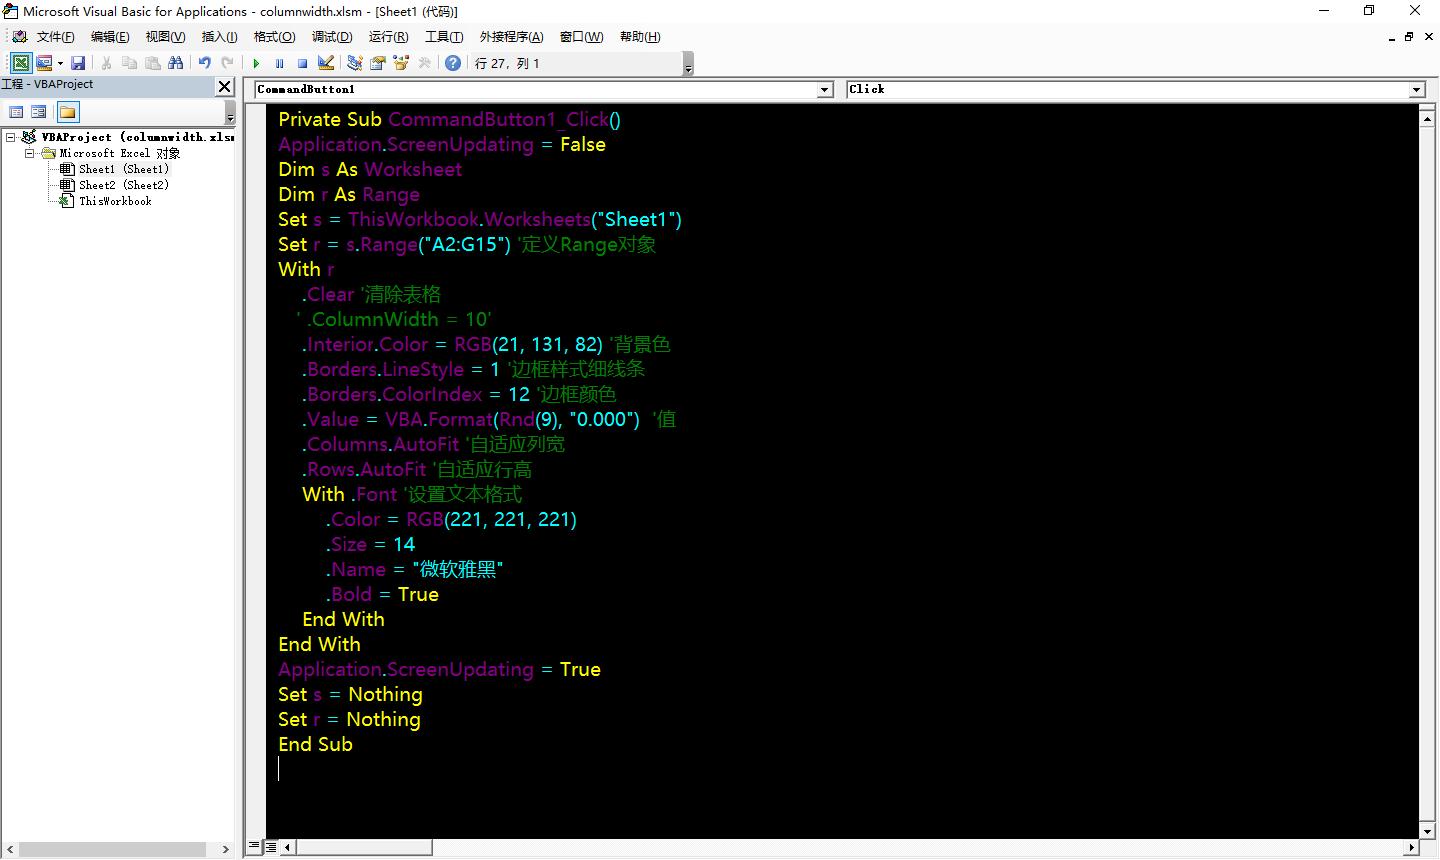Image resolution: width=1440 pixels, height=860 pixels.
Task: Switch to Procedure View at bottom left
Action: click(x=254, y=847)
